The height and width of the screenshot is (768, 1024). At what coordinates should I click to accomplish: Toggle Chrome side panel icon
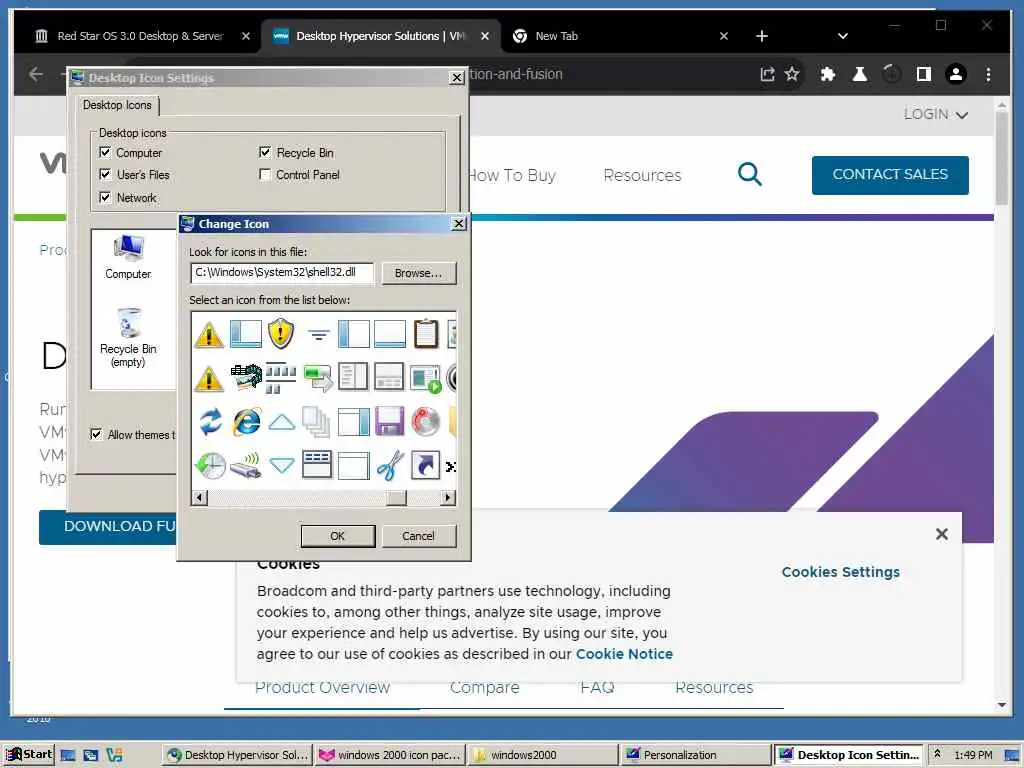[923, 74]
